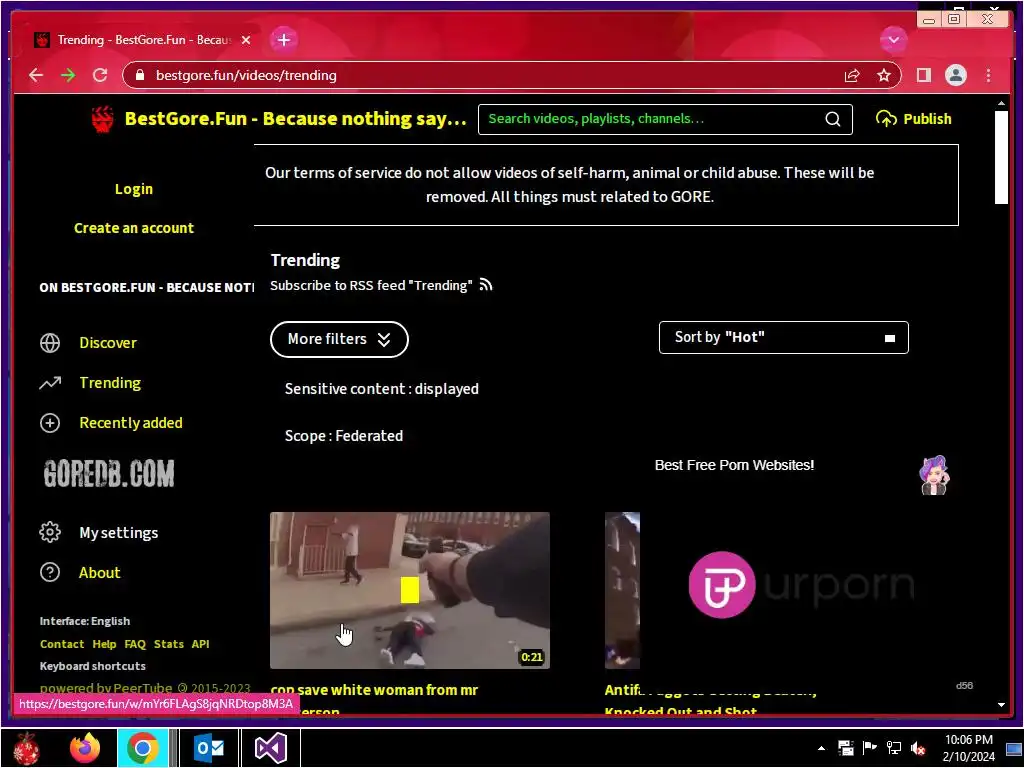Click the share page icon in the address bar
This screenshot has width=1024, height=768.
point(852,76)
